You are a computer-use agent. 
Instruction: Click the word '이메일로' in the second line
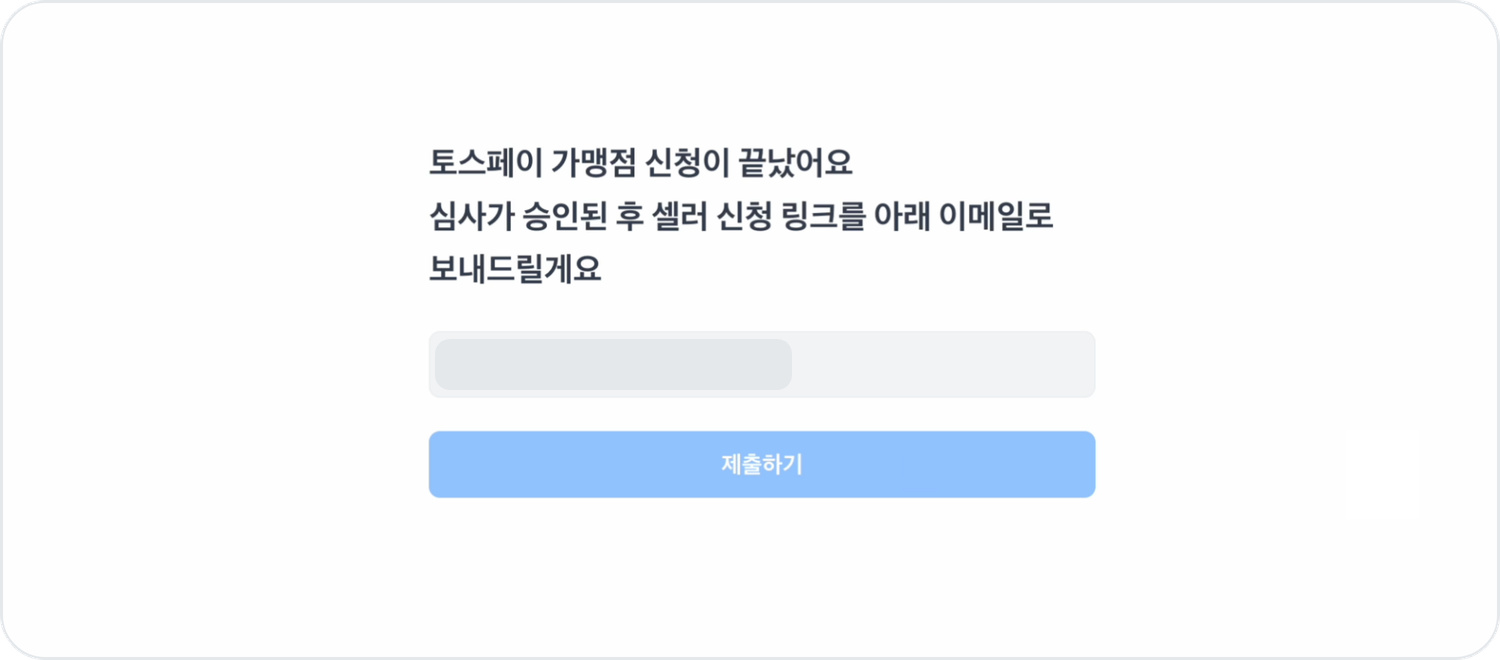(x=1011, y=216)
